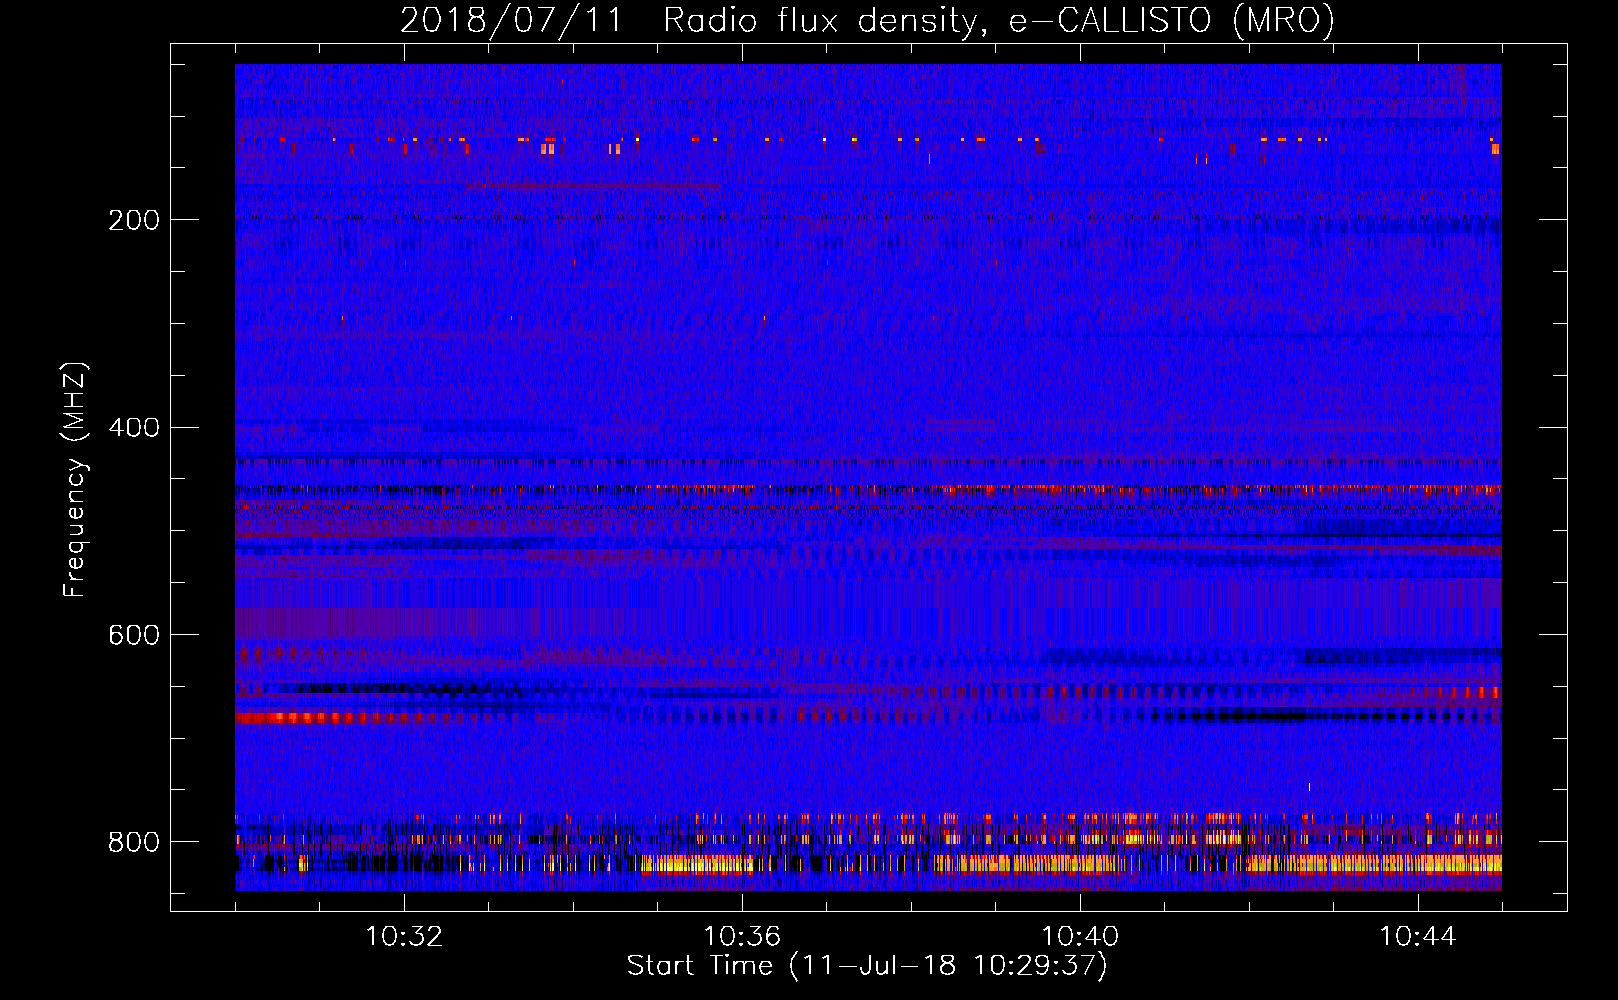The height and width of the screenshot is (1000, 1618).
Task: Click the 600 frequency tick label
Action: tap(134, 636)
